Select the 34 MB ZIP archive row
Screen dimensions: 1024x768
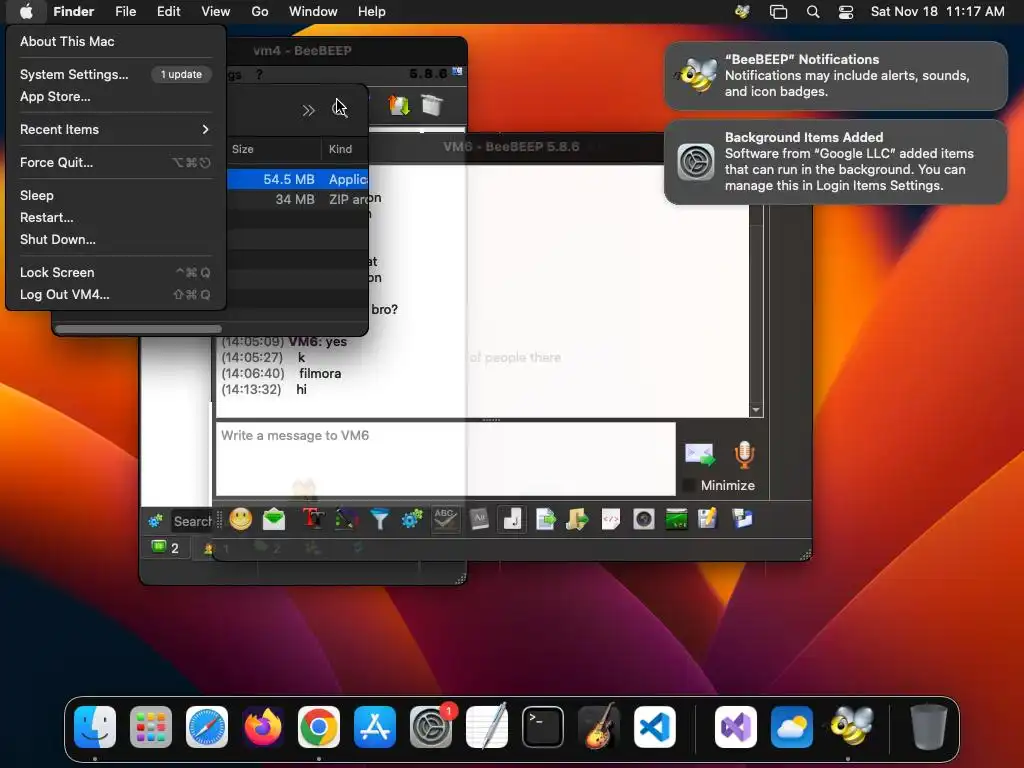click(x=298, y=199)
